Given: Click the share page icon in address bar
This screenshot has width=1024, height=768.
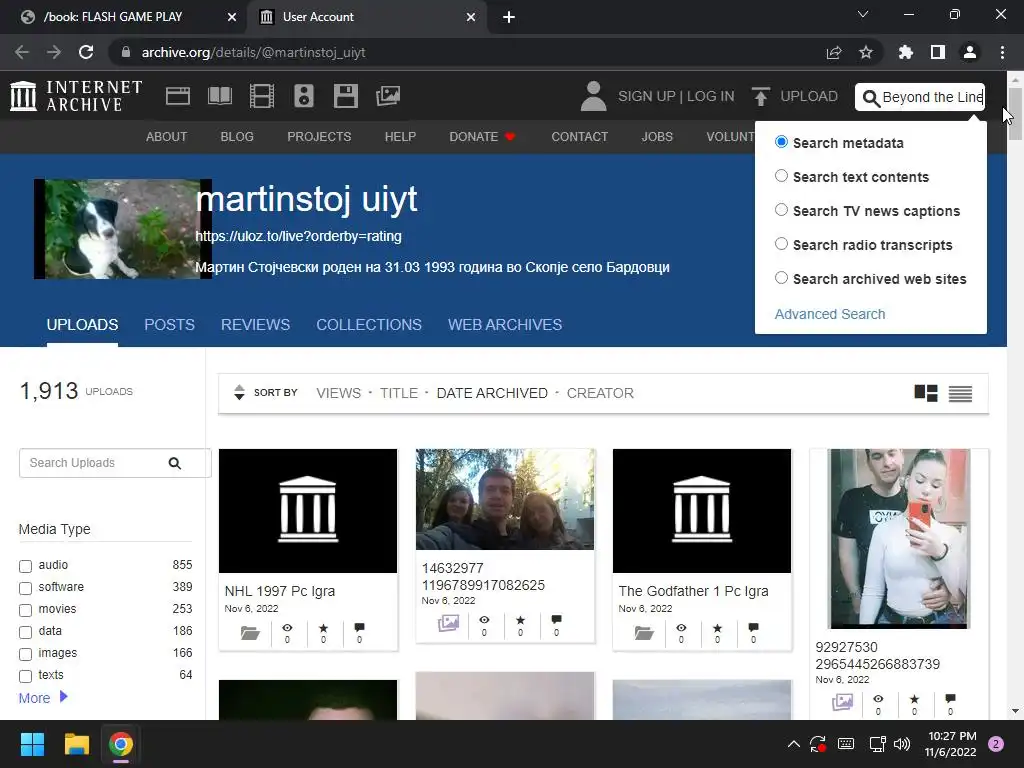Looking at the screenshot, I should pos(834,52).
